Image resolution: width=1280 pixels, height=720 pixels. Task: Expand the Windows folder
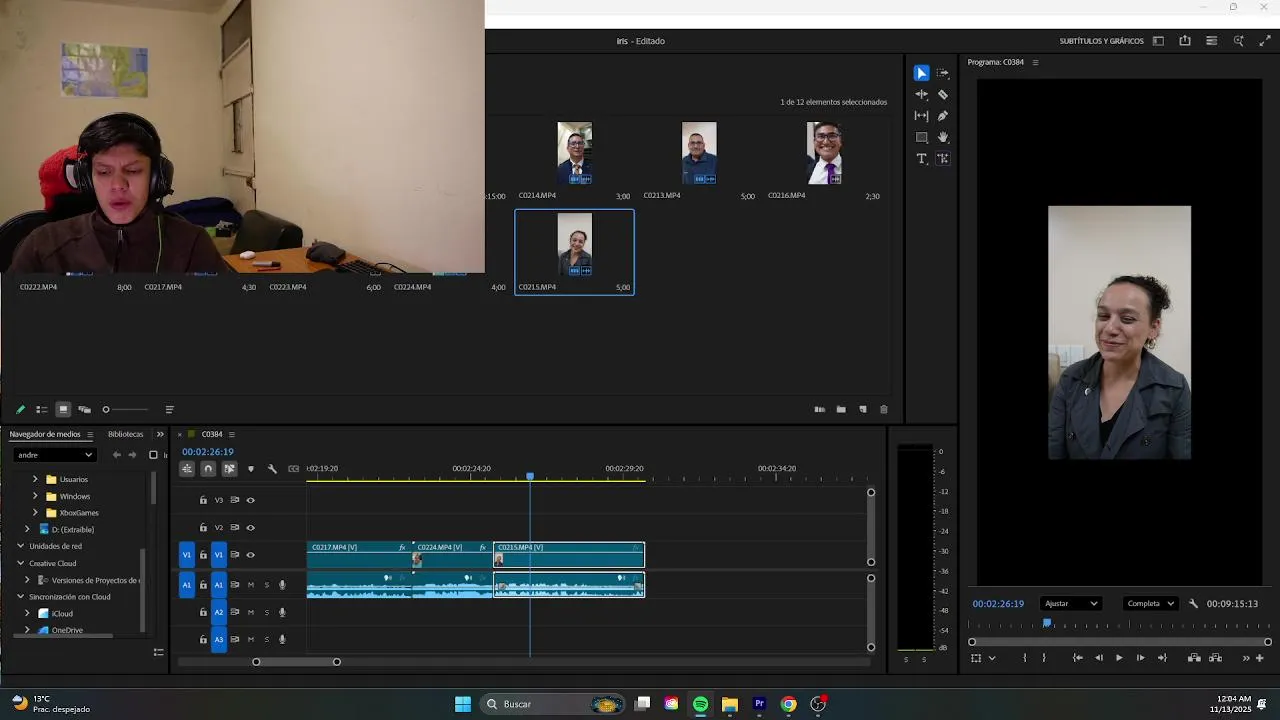[x=36, y=496]
